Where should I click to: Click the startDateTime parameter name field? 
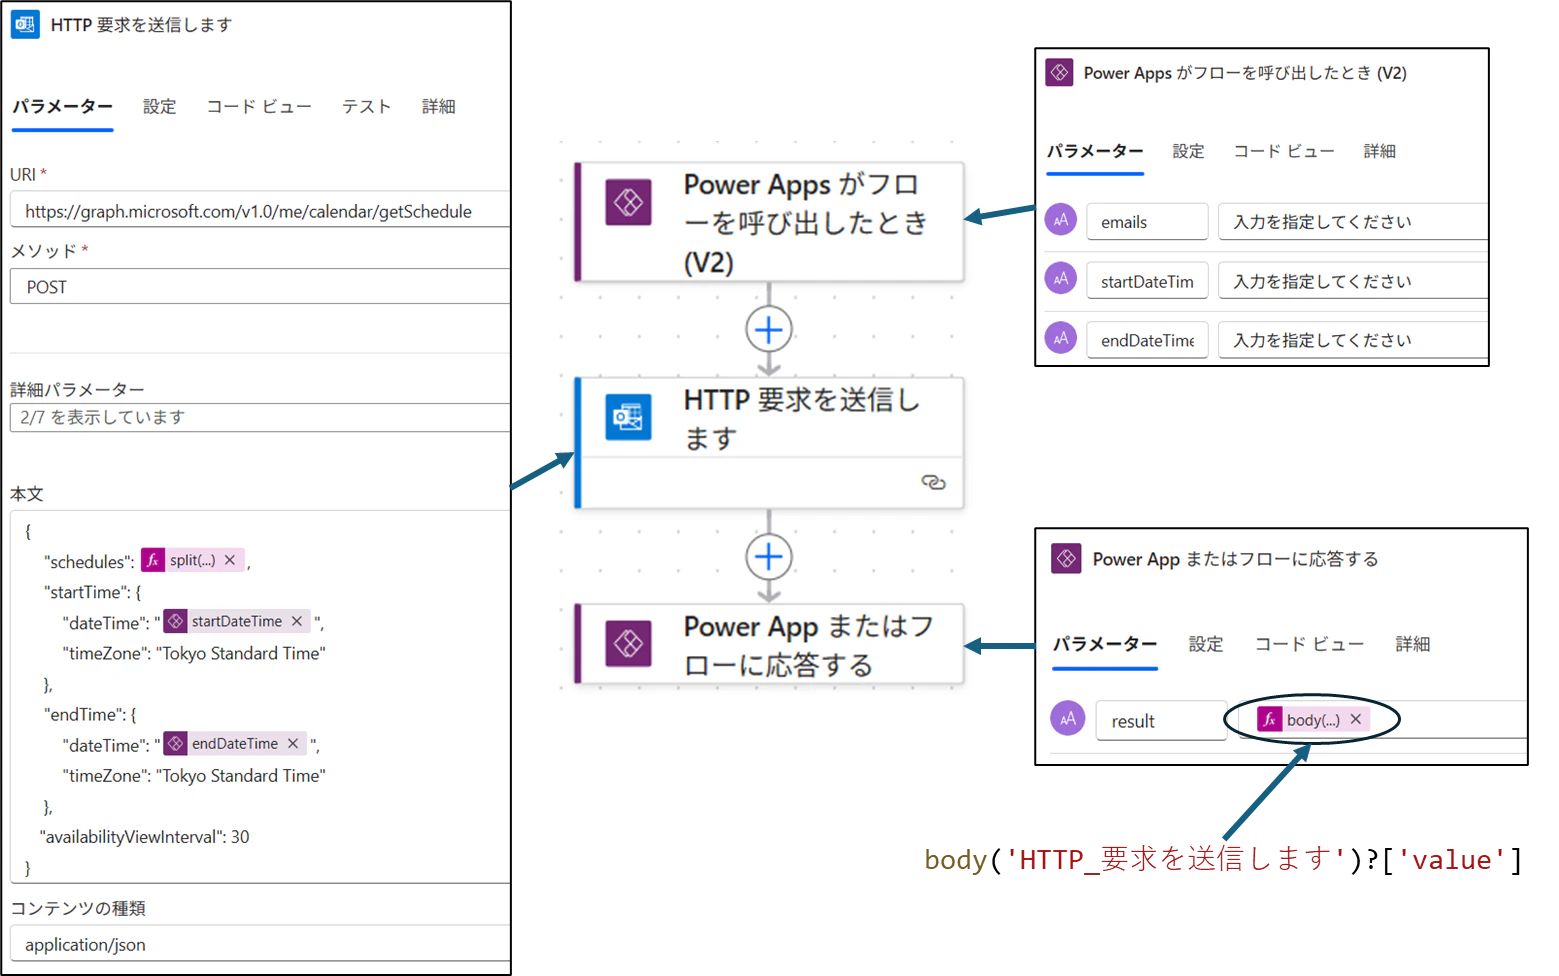coord(1147,281)
